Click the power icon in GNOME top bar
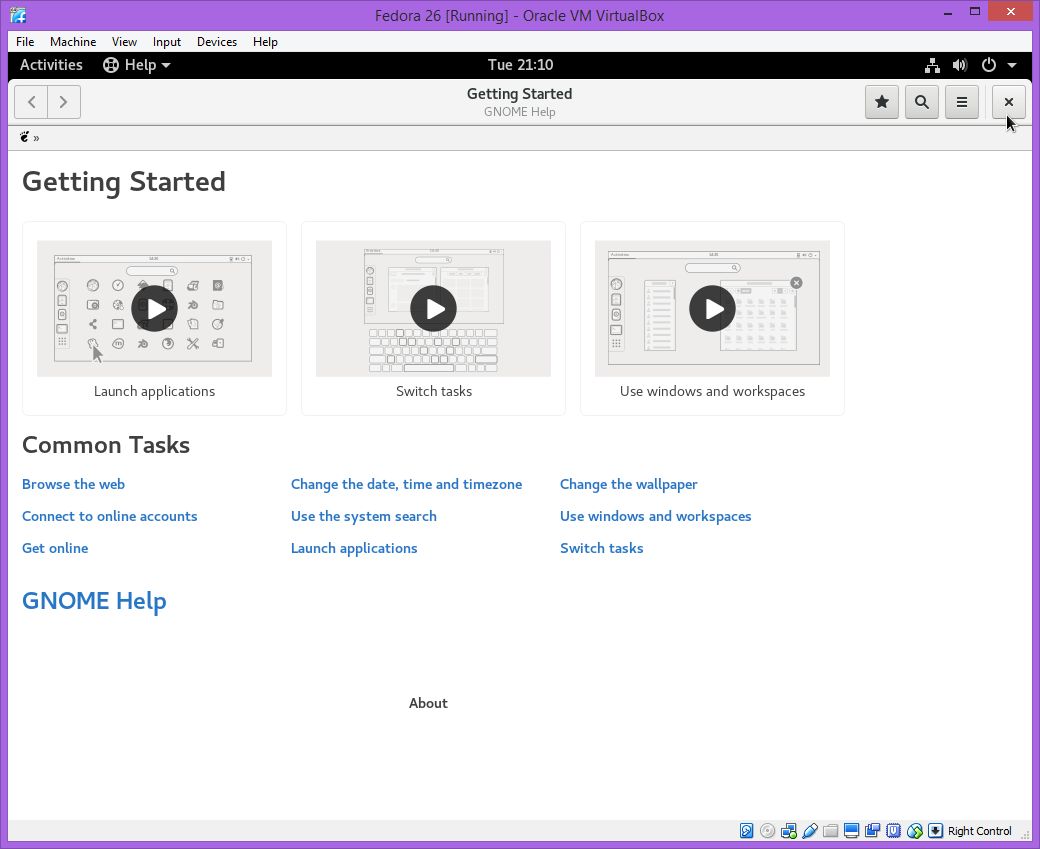Viewport: 1040px width, 849px height. pos(988,65)
